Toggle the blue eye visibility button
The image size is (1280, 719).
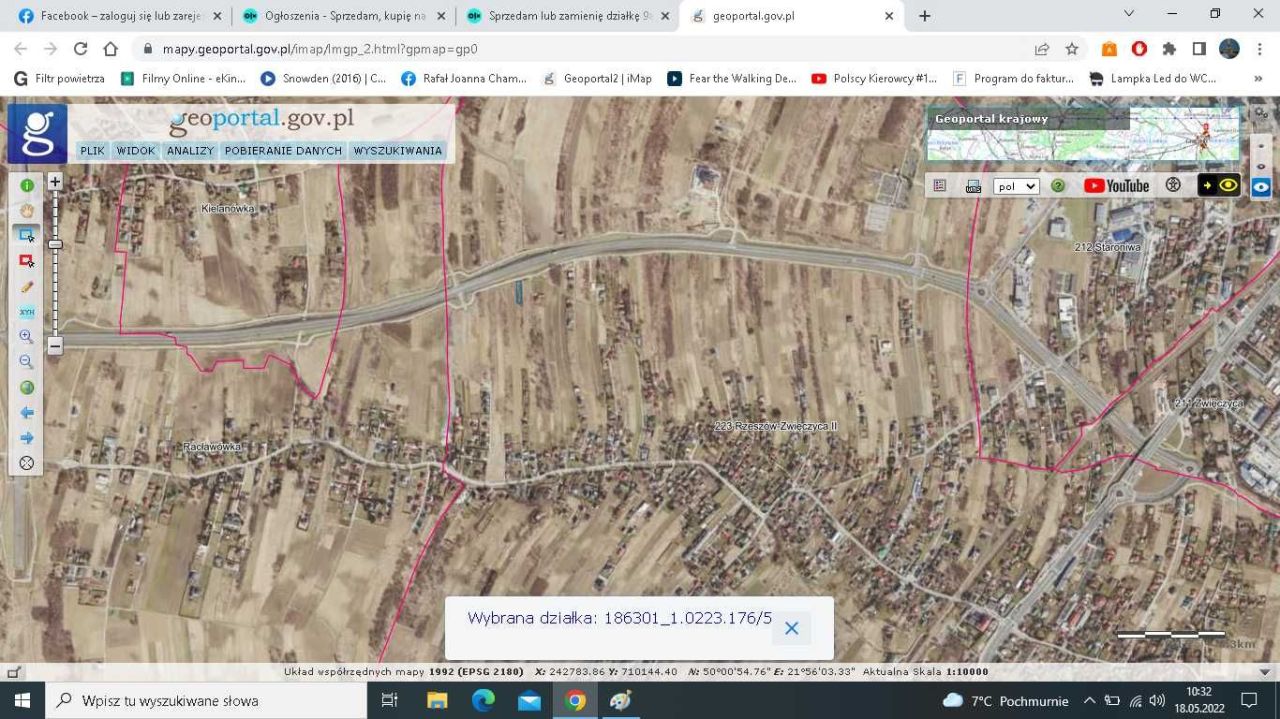[1261, 187]
